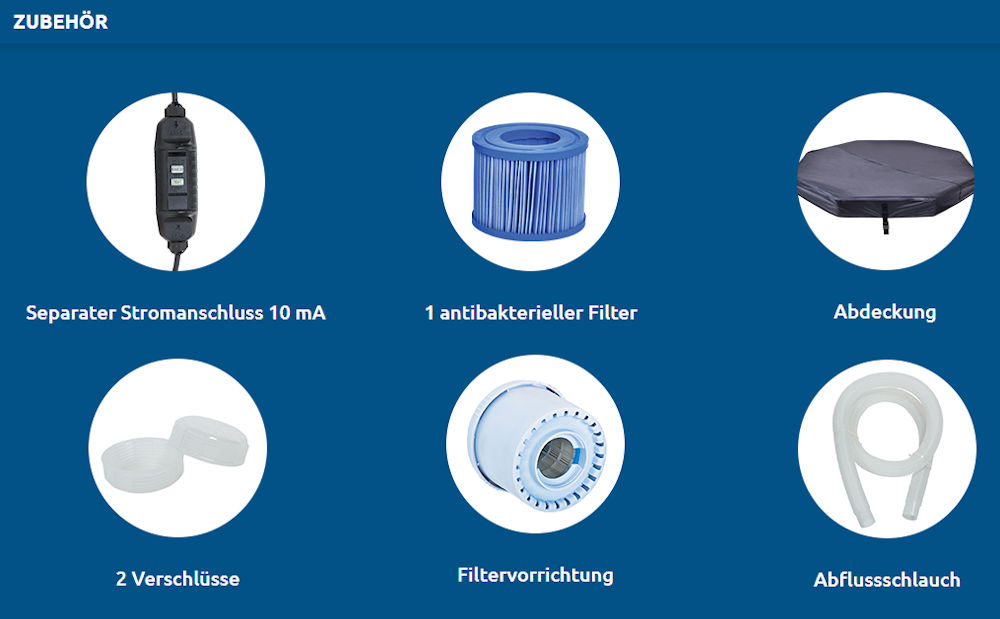This screenshot has height=619, width=1000.
Task: Click the metal mesh opening of filter housing
Action: (557, 458)
